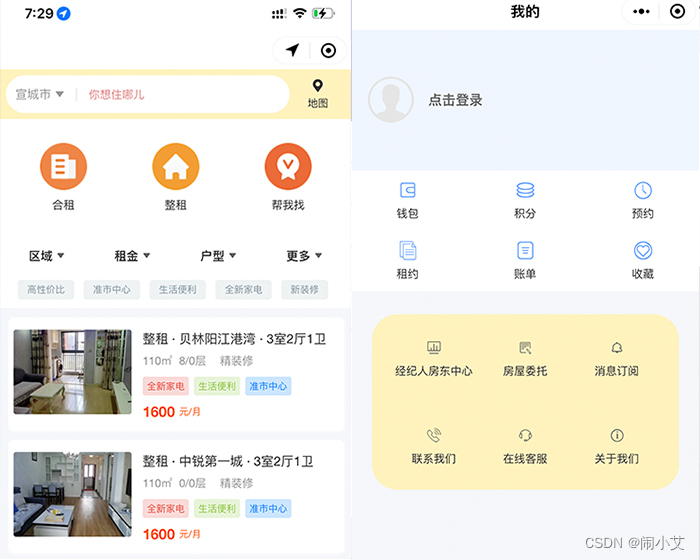Tap 全新家电 tag on 贝林阳江港湾 listing
Viewport: 700px width, 560px height.
tap(166, 386)
